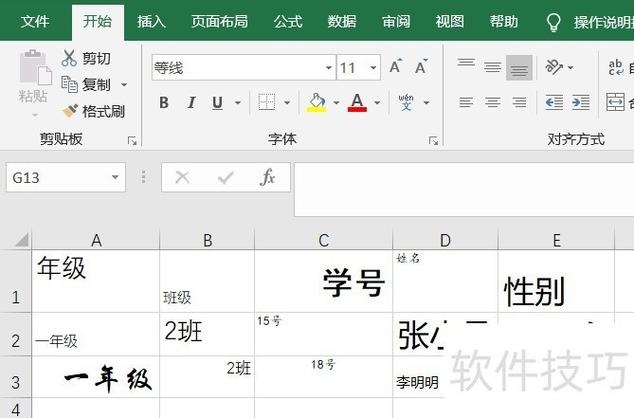Viewport: 634px width, 418px height.
Task: Expand the Paste options arrow
Action: click(x=35, y=116)
